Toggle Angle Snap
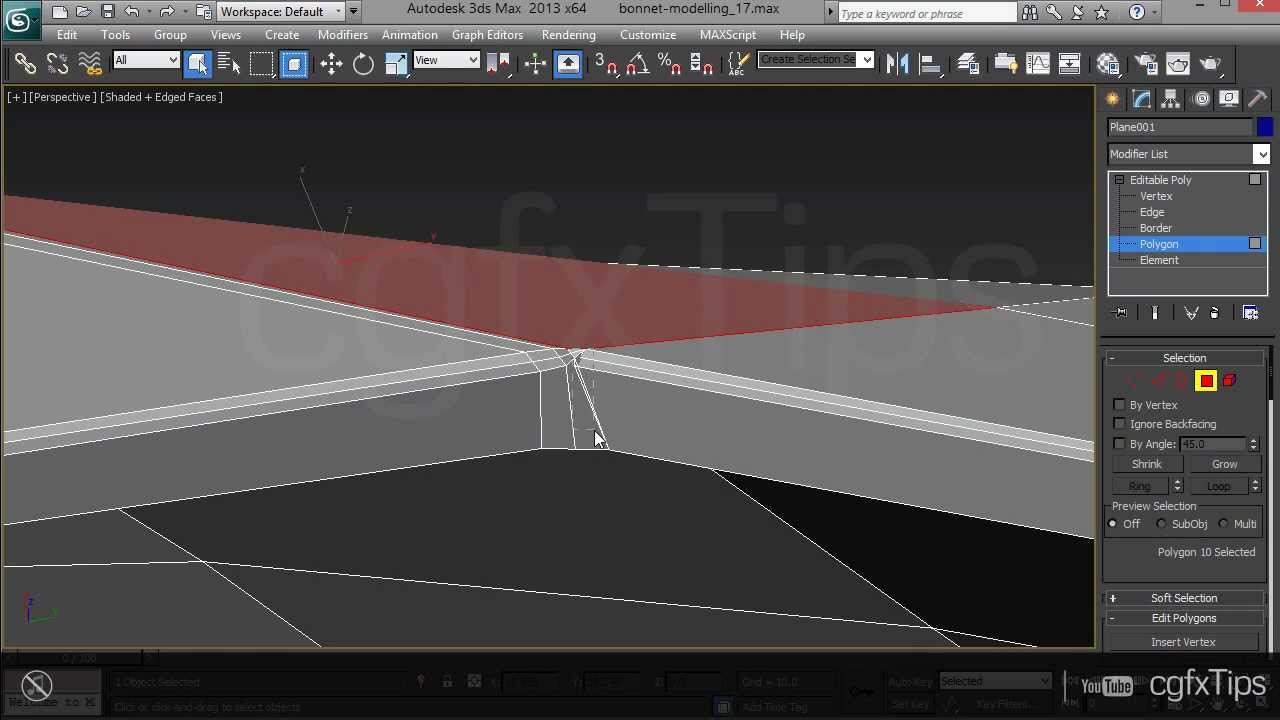Viewport: 1280px width, 720px height. point(638,64)
